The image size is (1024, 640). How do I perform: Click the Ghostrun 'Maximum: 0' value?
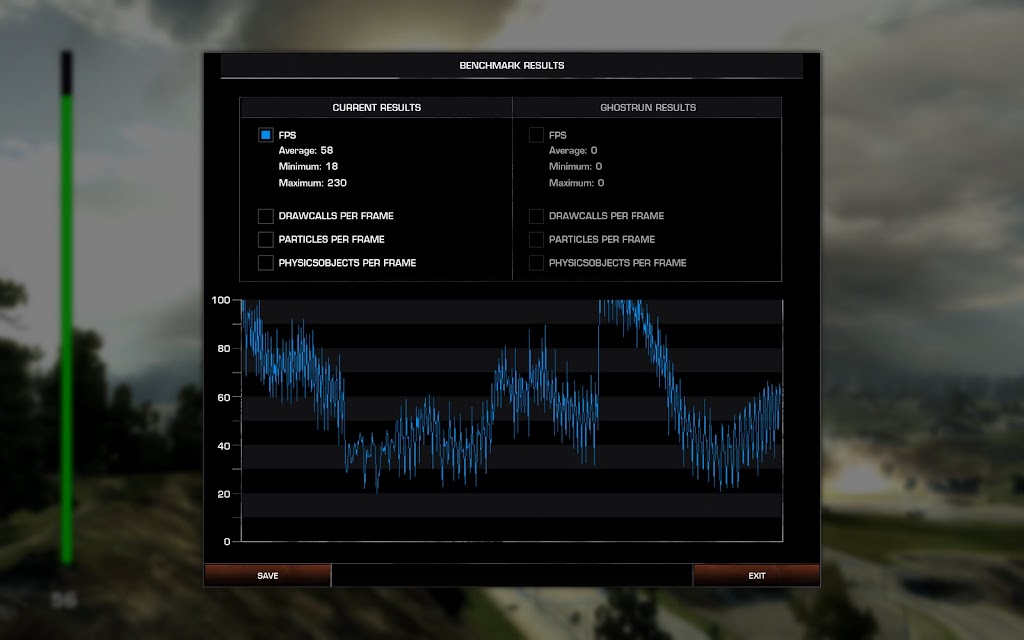tap(577, 183)
